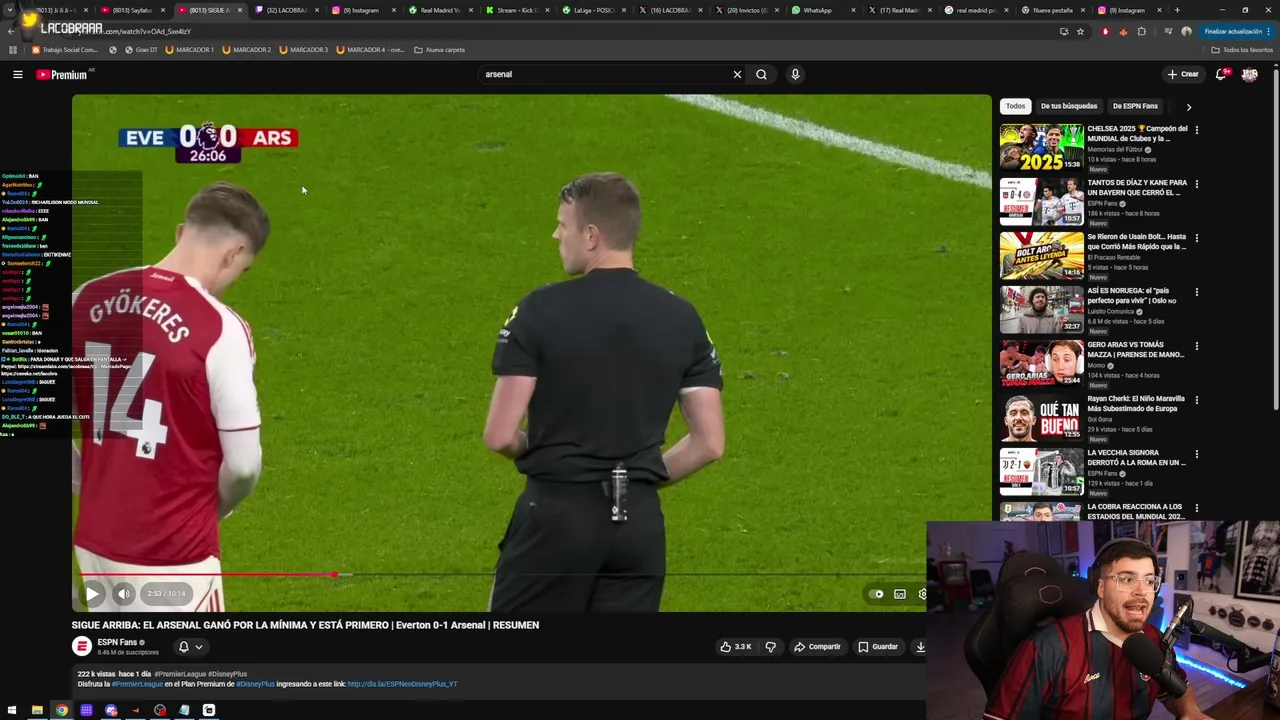Open the account avatar menu

1249,74
